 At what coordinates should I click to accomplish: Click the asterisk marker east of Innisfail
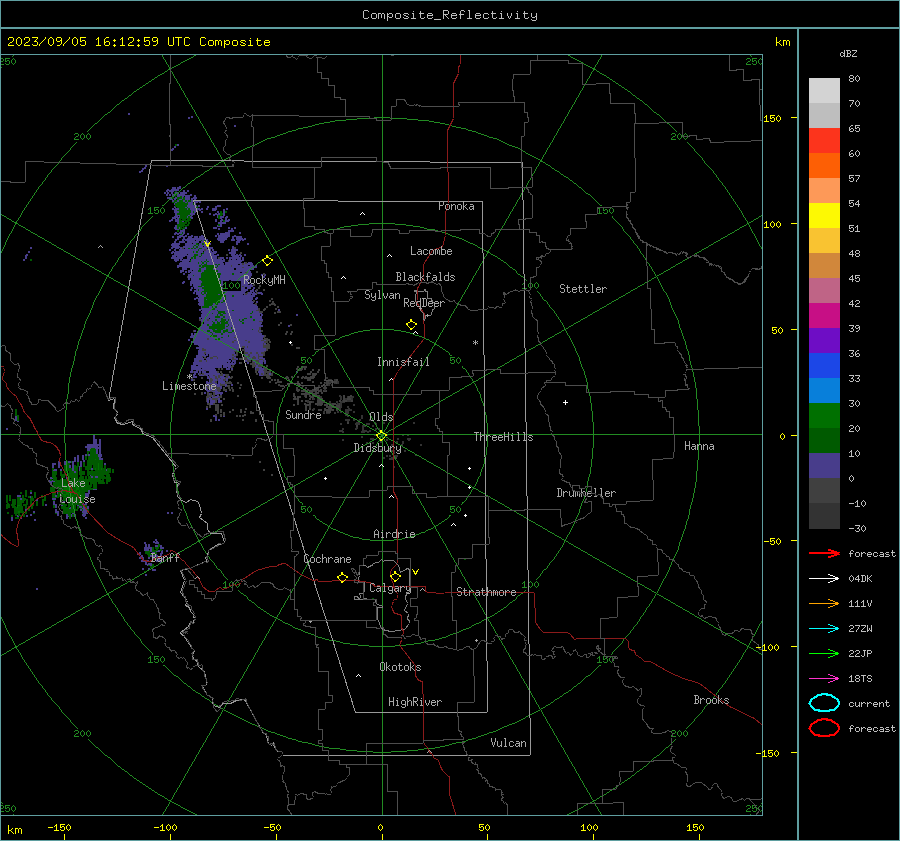[475, 343]
